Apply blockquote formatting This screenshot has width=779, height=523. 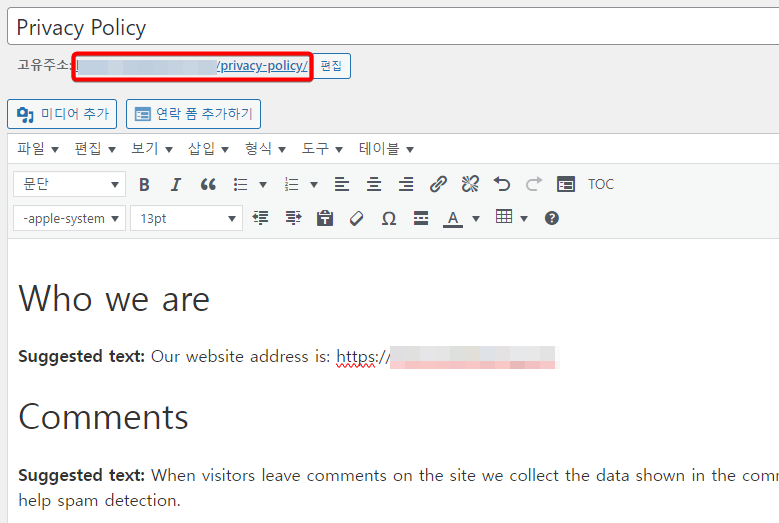coord(208,185)
